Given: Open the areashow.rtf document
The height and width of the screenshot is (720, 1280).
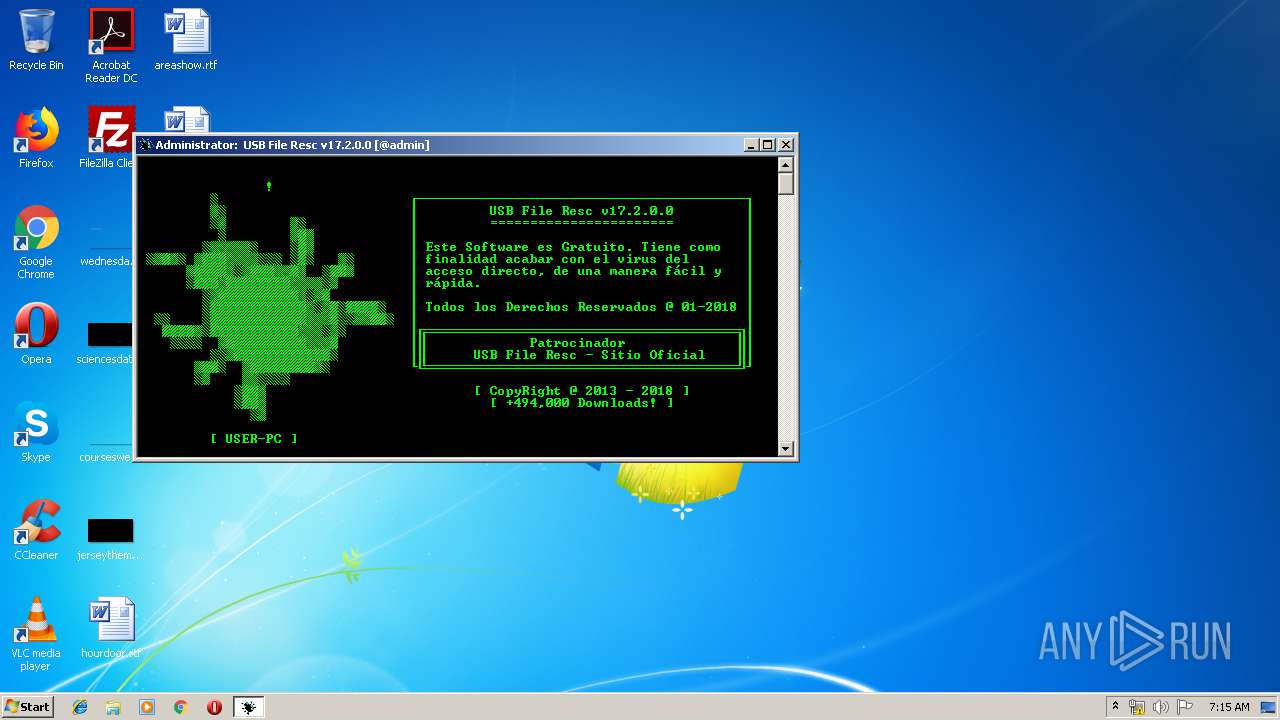Looking at the screenshot, I should tap(186, 40).
